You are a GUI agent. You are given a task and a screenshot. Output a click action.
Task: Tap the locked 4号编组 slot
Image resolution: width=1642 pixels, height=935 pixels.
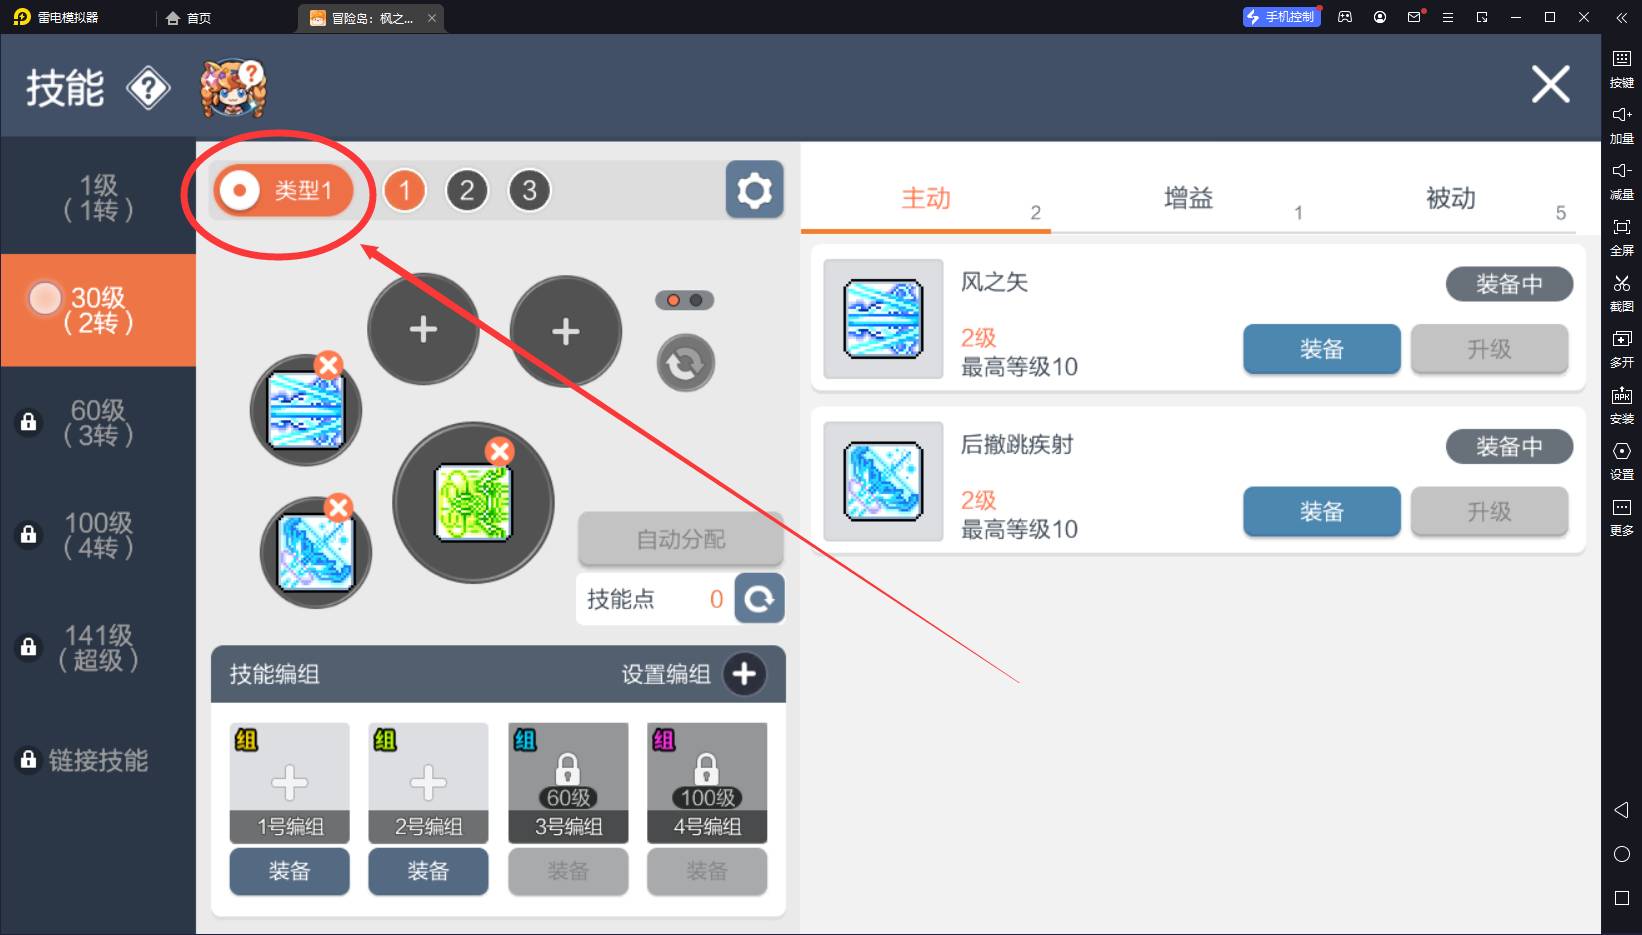point(707,782)
